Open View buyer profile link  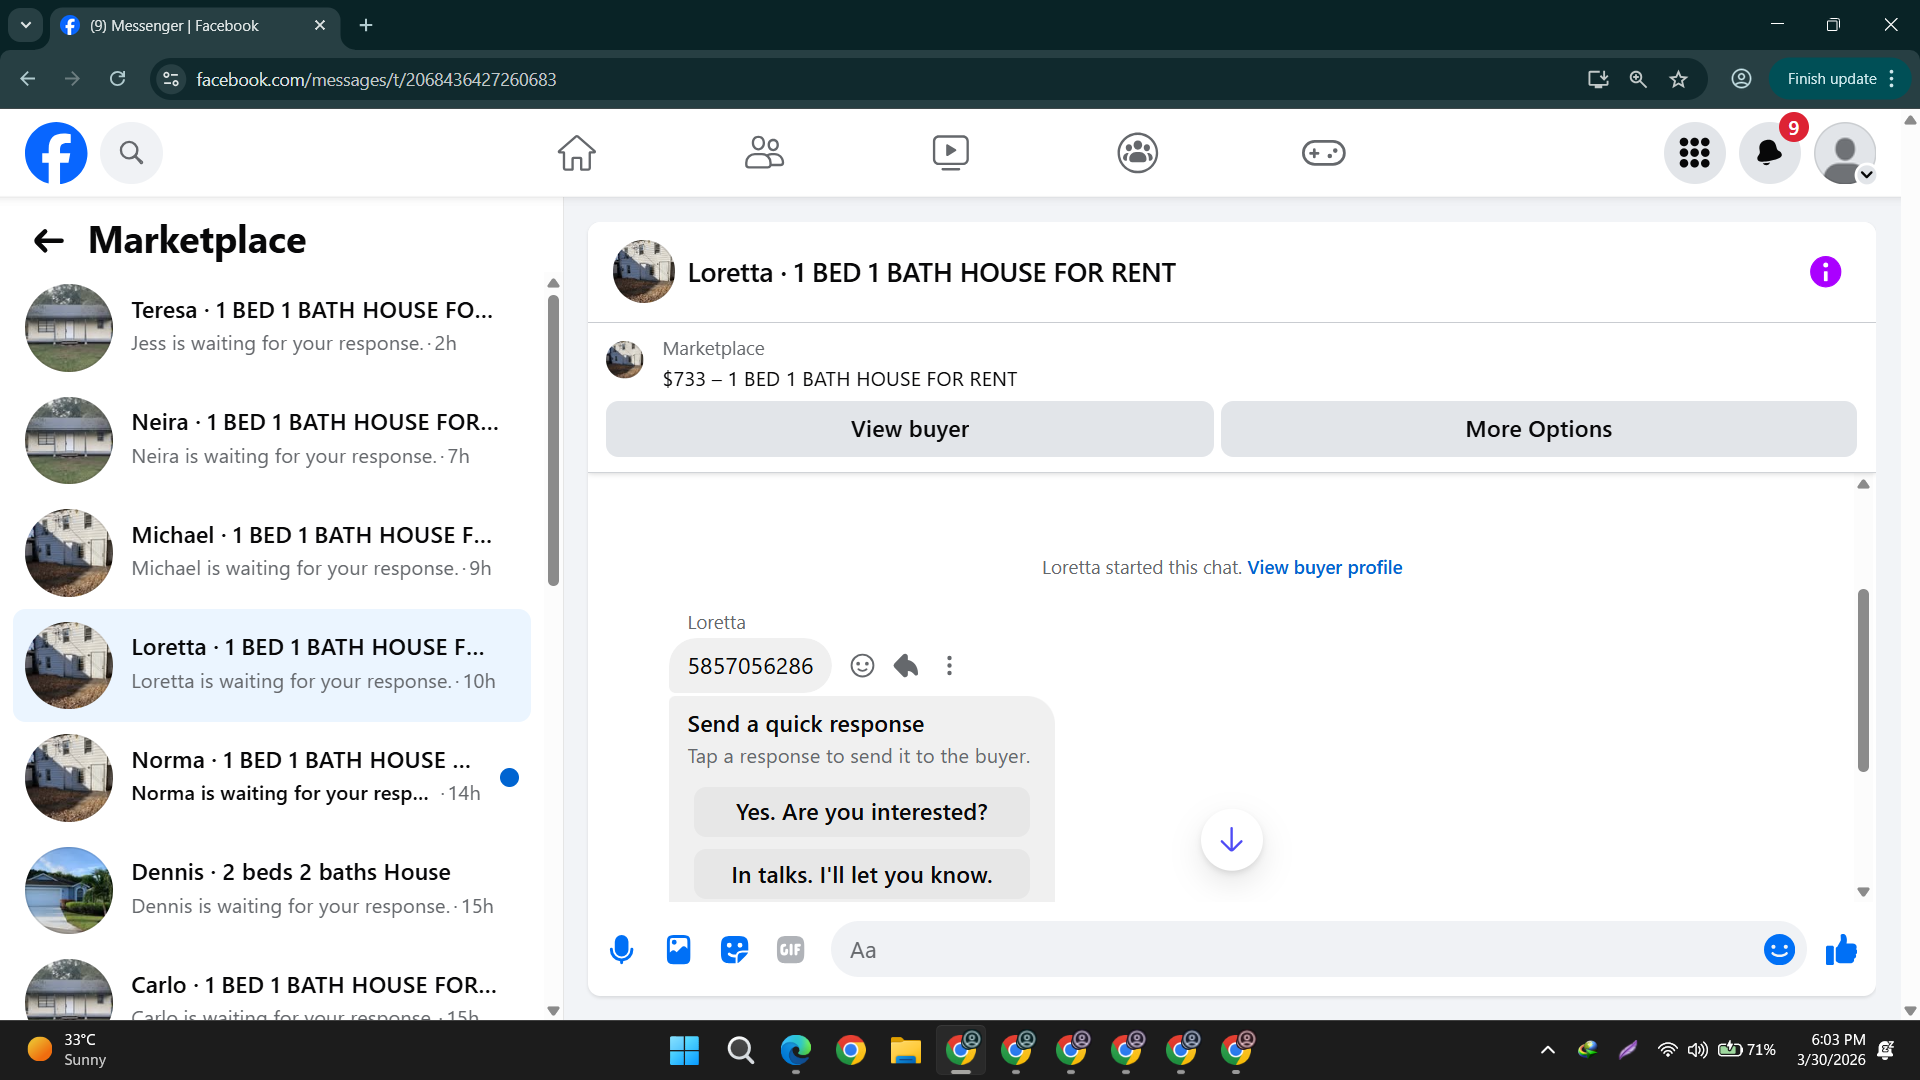click(x=1324, y=567)
